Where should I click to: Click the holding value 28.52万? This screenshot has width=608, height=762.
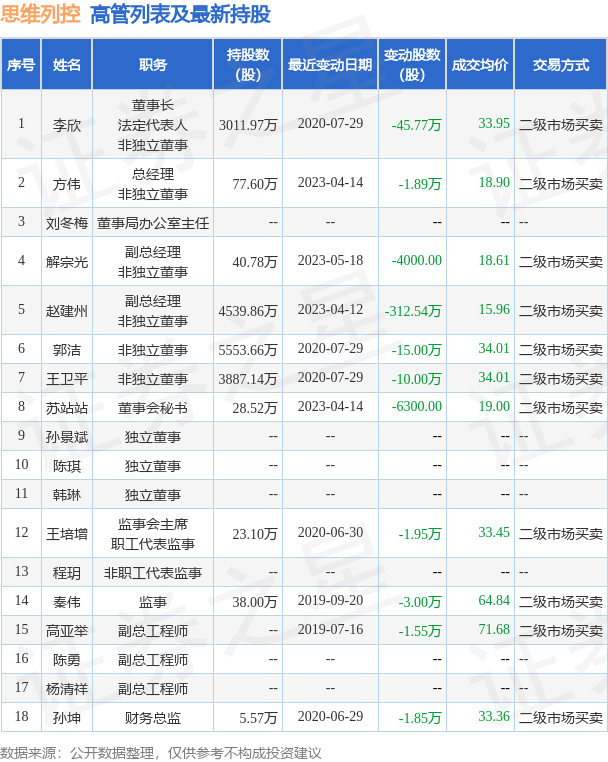[x=255, y=408]
